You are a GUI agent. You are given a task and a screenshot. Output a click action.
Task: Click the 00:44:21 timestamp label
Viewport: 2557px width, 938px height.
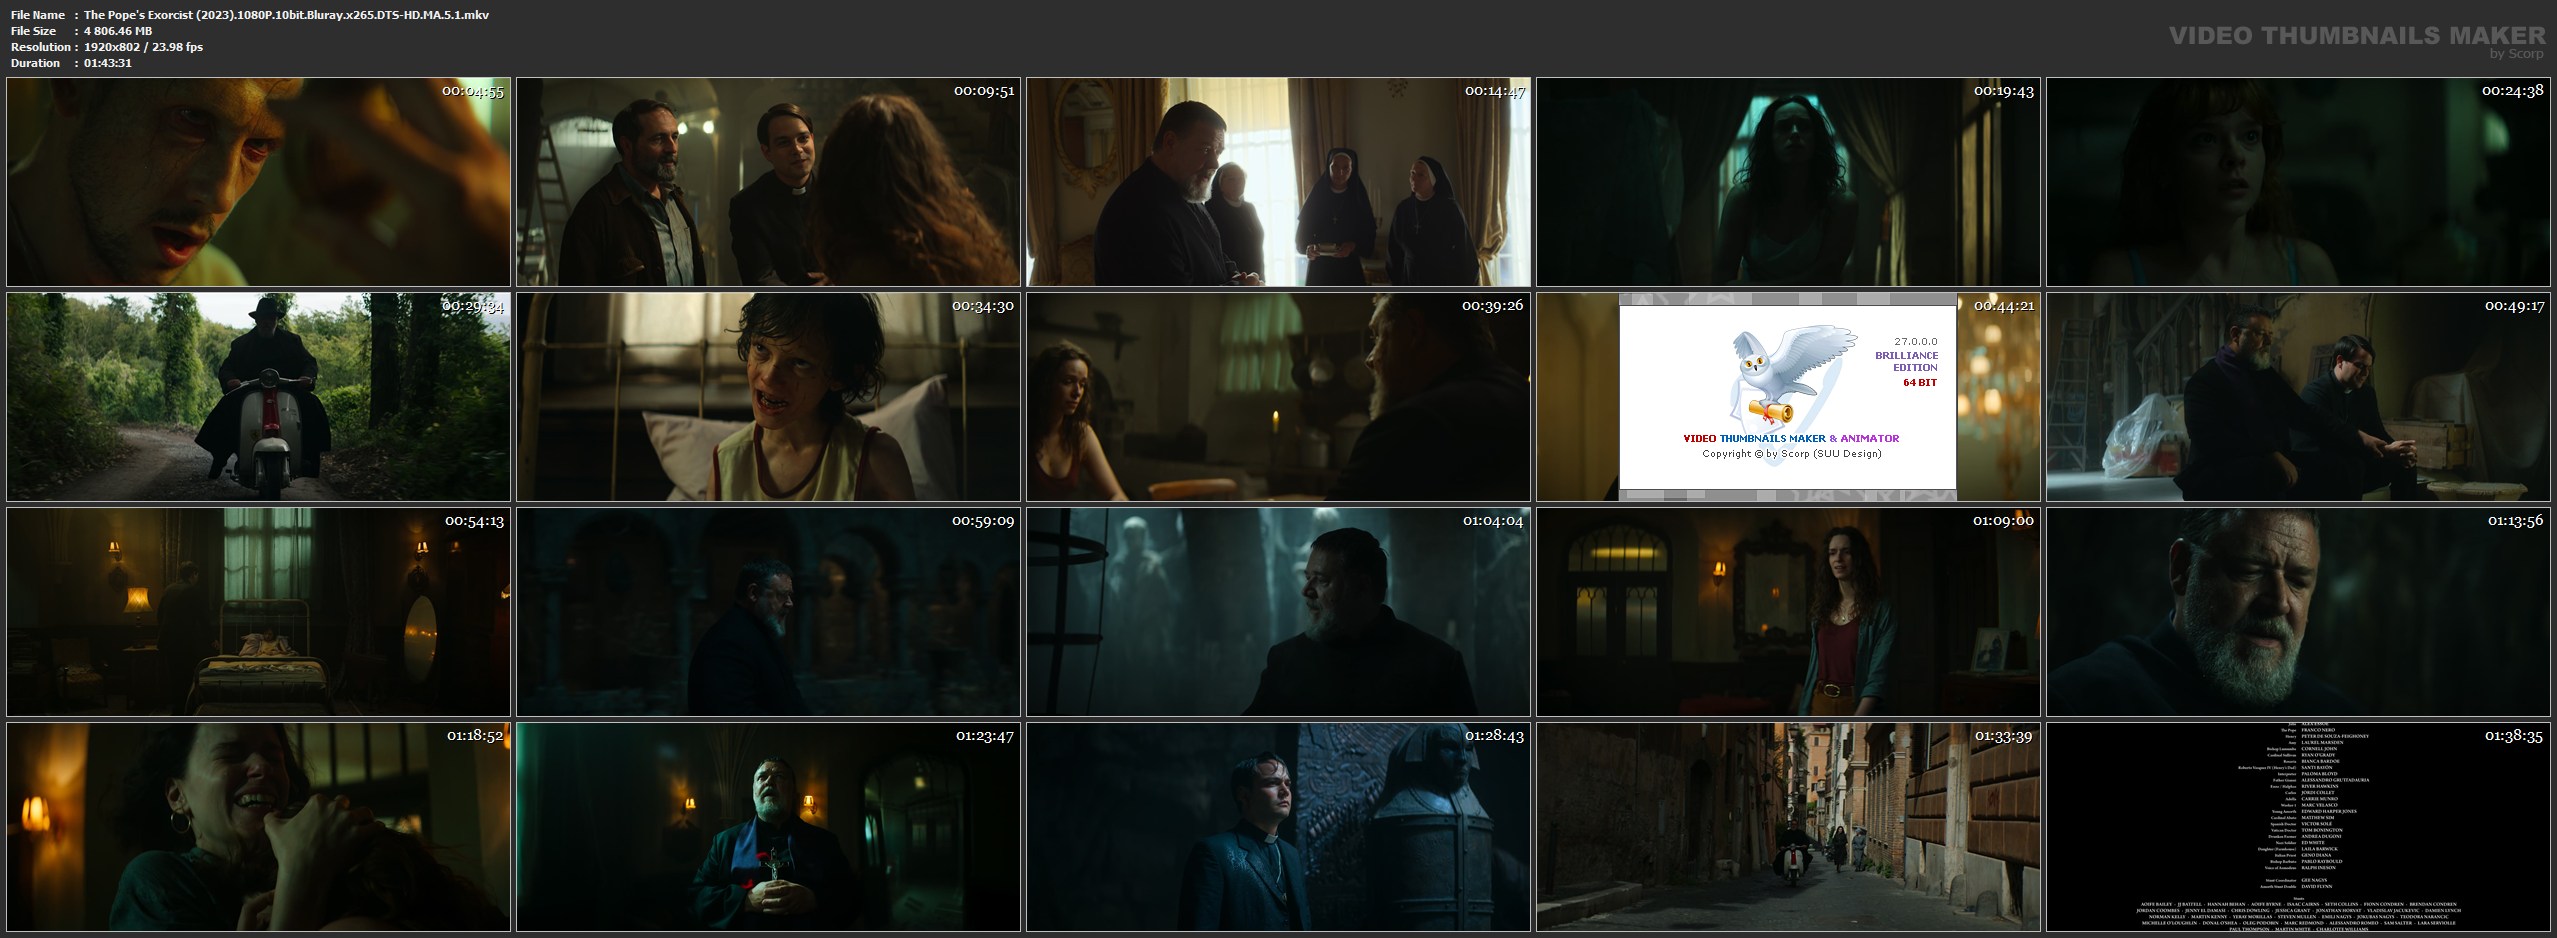point(2003,306)
